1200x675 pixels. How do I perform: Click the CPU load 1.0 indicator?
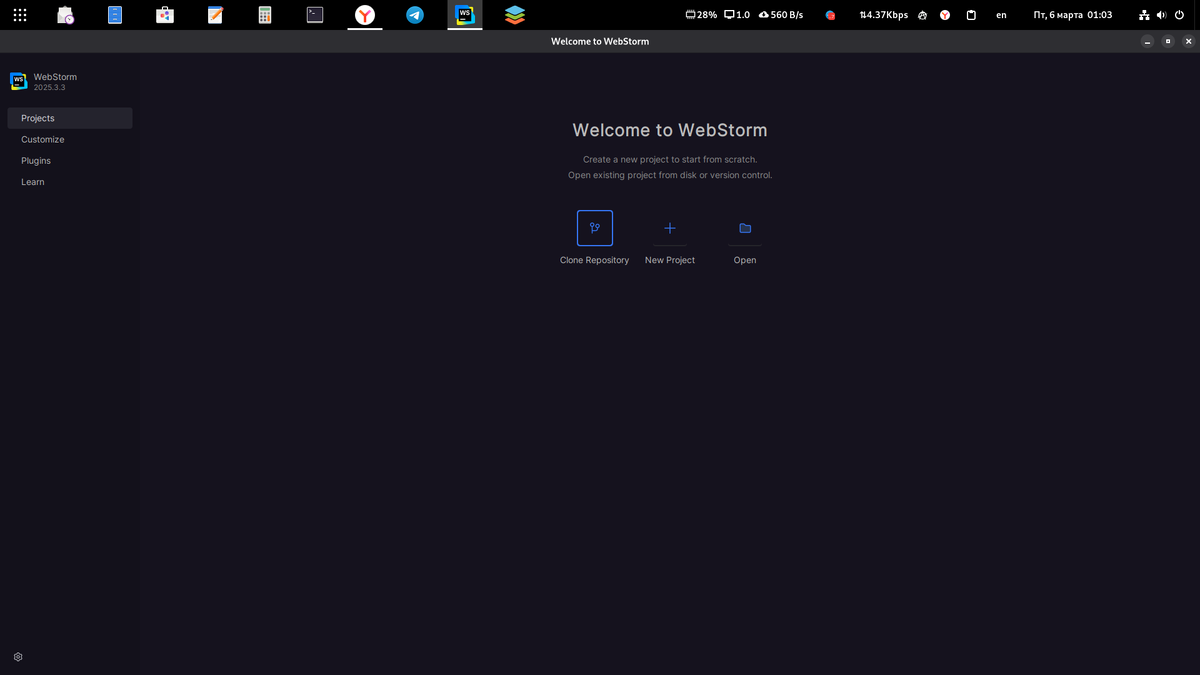[x=737, y=15]
